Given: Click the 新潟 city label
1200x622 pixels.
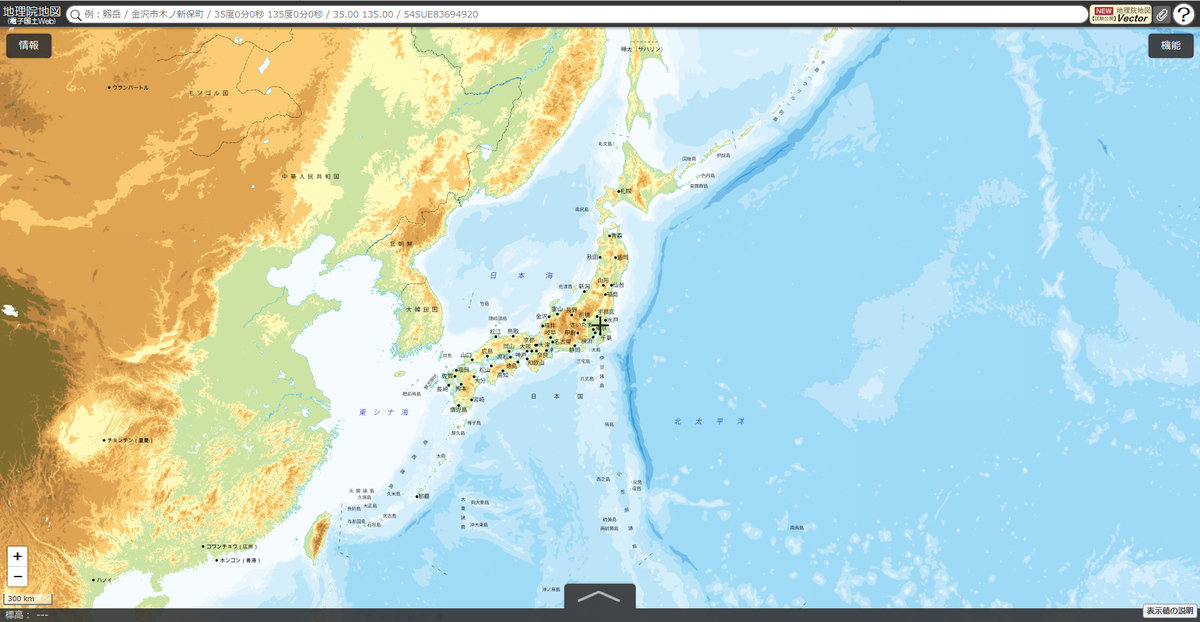Looking at the screenshot, I should click(585, 287).
